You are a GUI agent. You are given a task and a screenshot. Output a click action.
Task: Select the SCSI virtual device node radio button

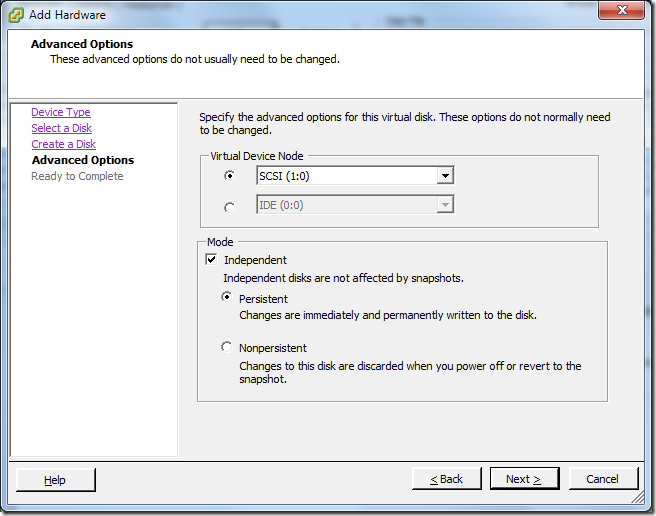tap(229, 175)
